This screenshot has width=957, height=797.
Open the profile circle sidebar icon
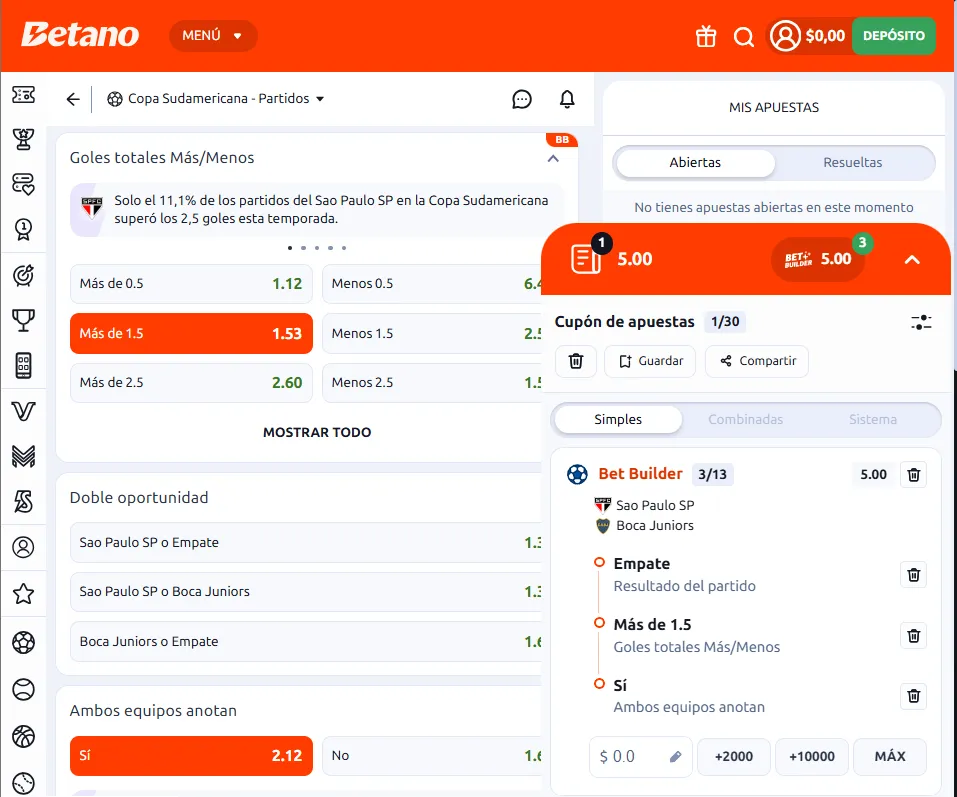23,547
